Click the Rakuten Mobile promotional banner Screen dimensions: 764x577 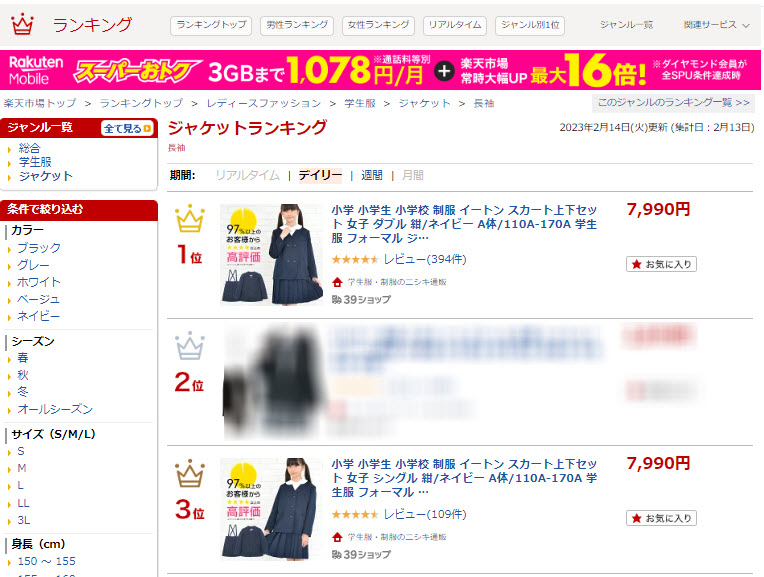coord(380,70)
